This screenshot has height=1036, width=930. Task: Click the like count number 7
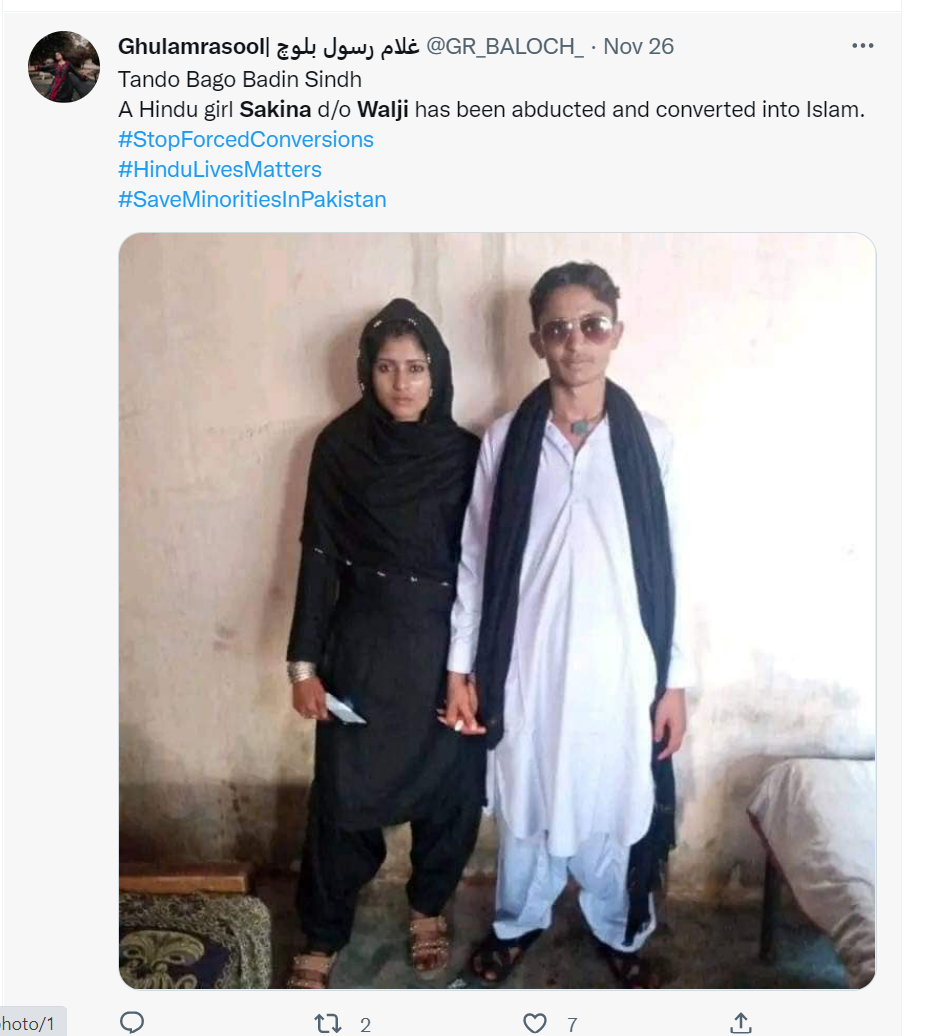572,1025
